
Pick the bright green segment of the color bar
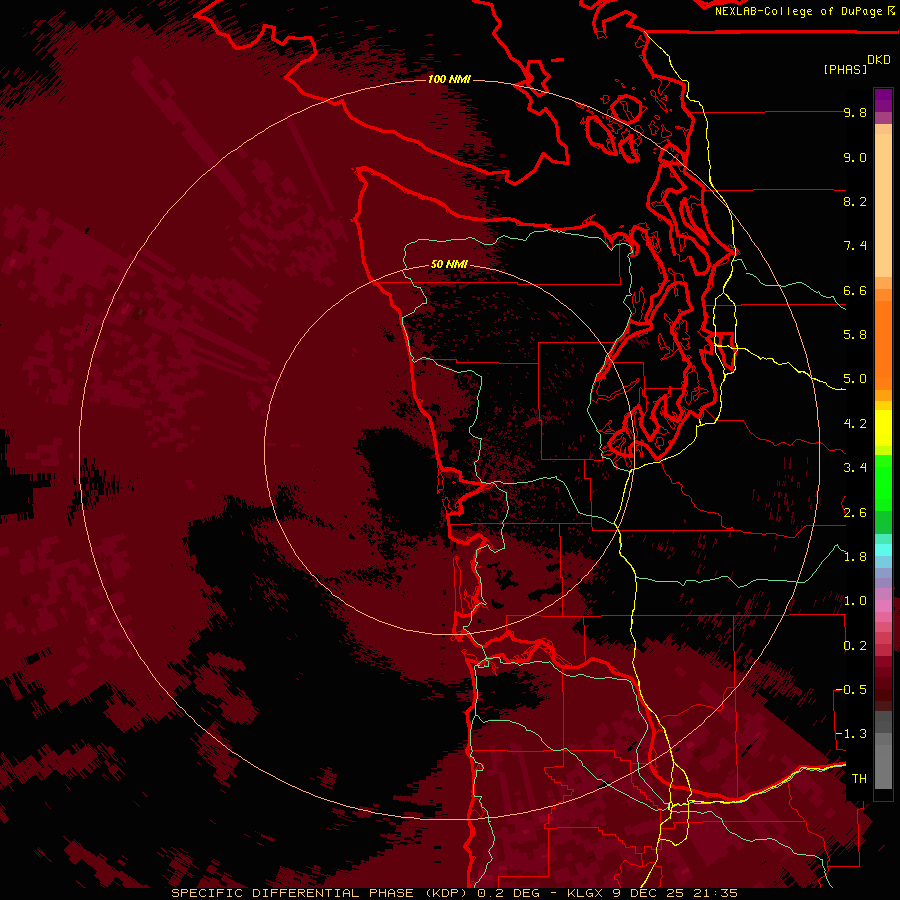883,482
